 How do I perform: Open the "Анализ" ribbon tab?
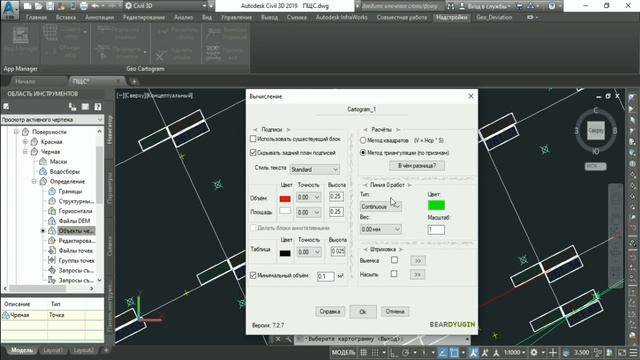point(183,18)
